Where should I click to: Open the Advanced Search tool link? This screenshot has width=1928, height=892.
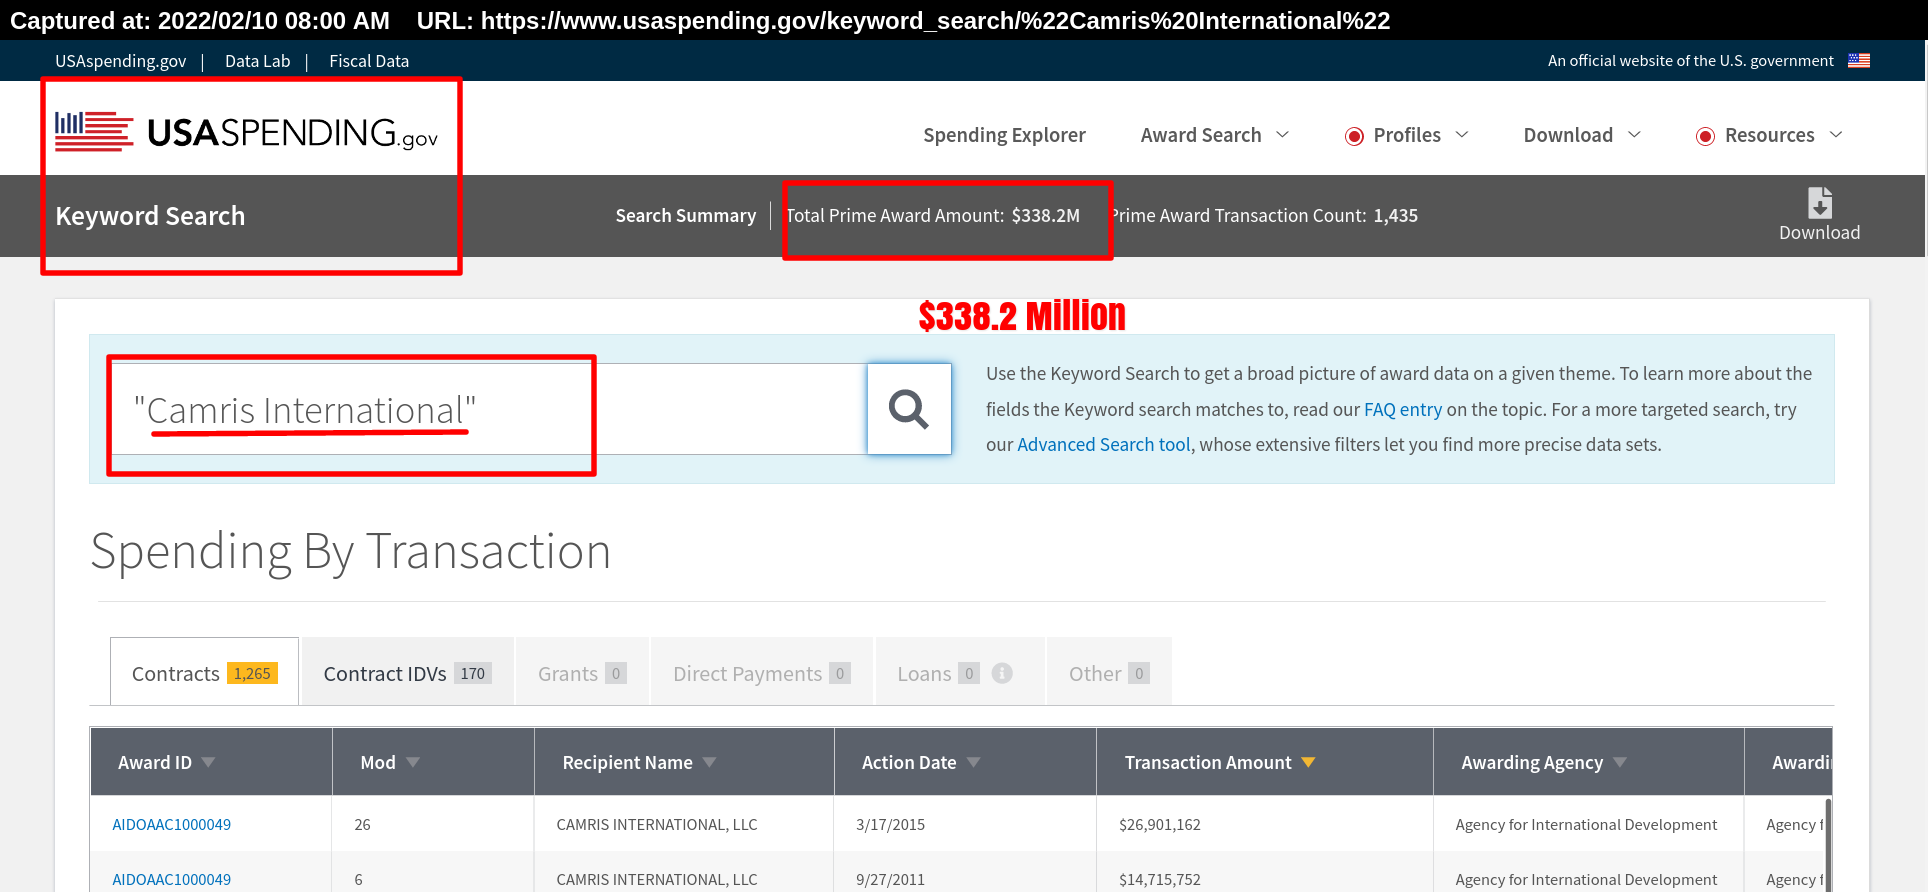click(x=1104, y=444)
